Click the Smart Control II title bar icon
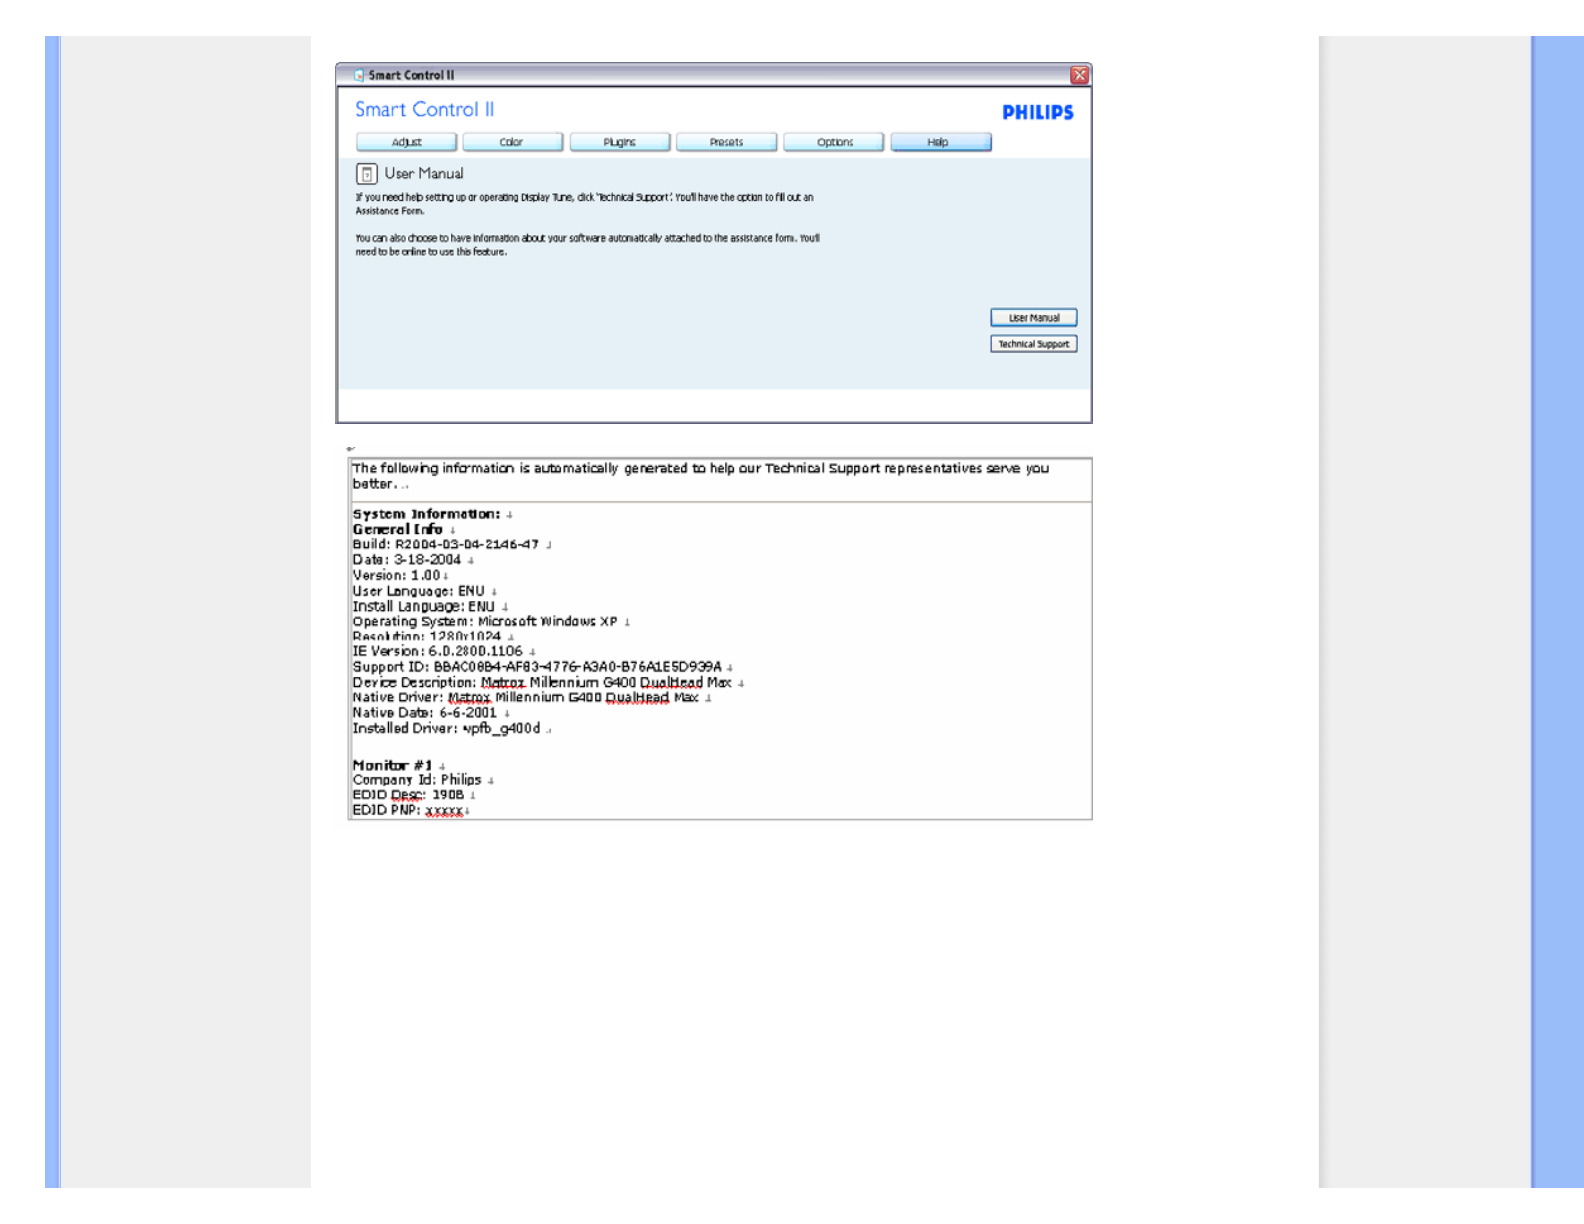Image resolution: width=1584 pixels, height=1224 pixels. (359, 75)
